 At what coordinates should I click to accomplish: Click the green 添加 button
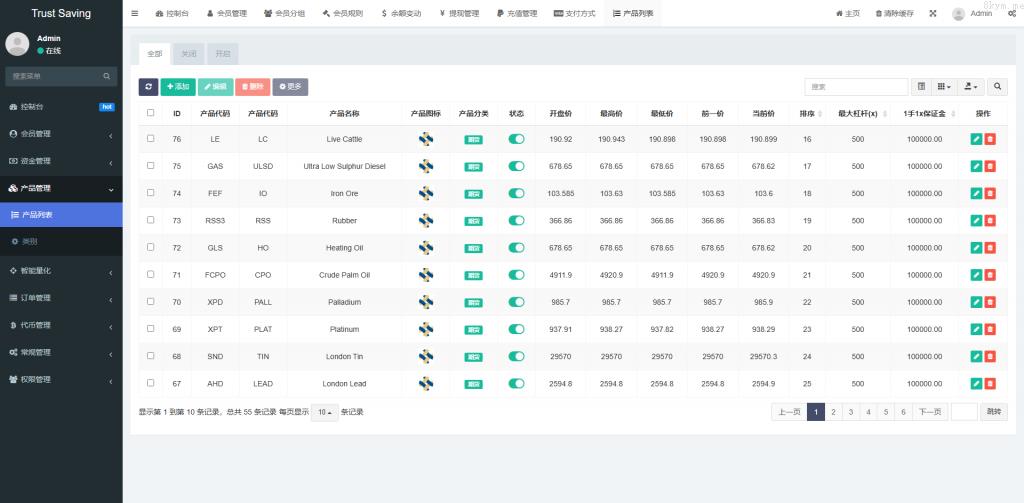(178, 87)
